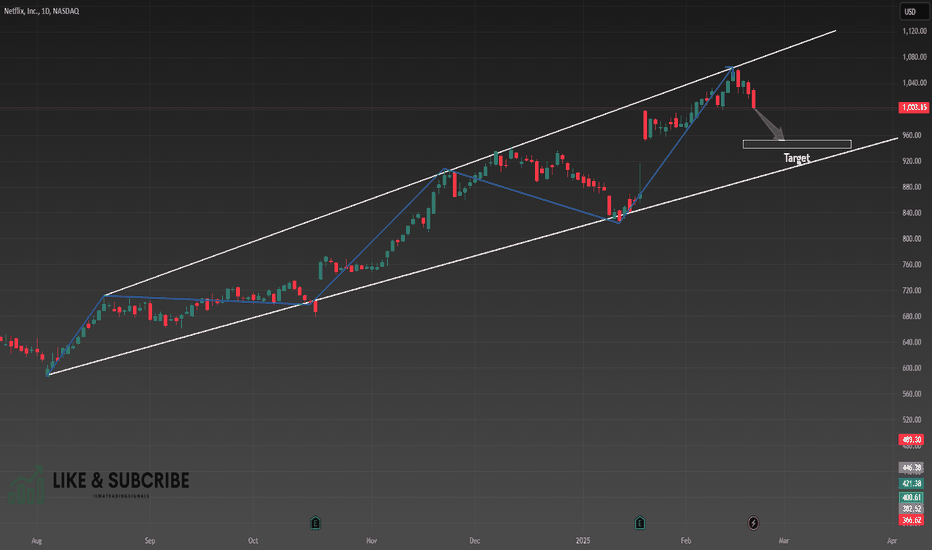Open the earnings marker after 2025 label
Viewport: 932px width, 550px height.
pyautogui.click(x=640, y=523)
